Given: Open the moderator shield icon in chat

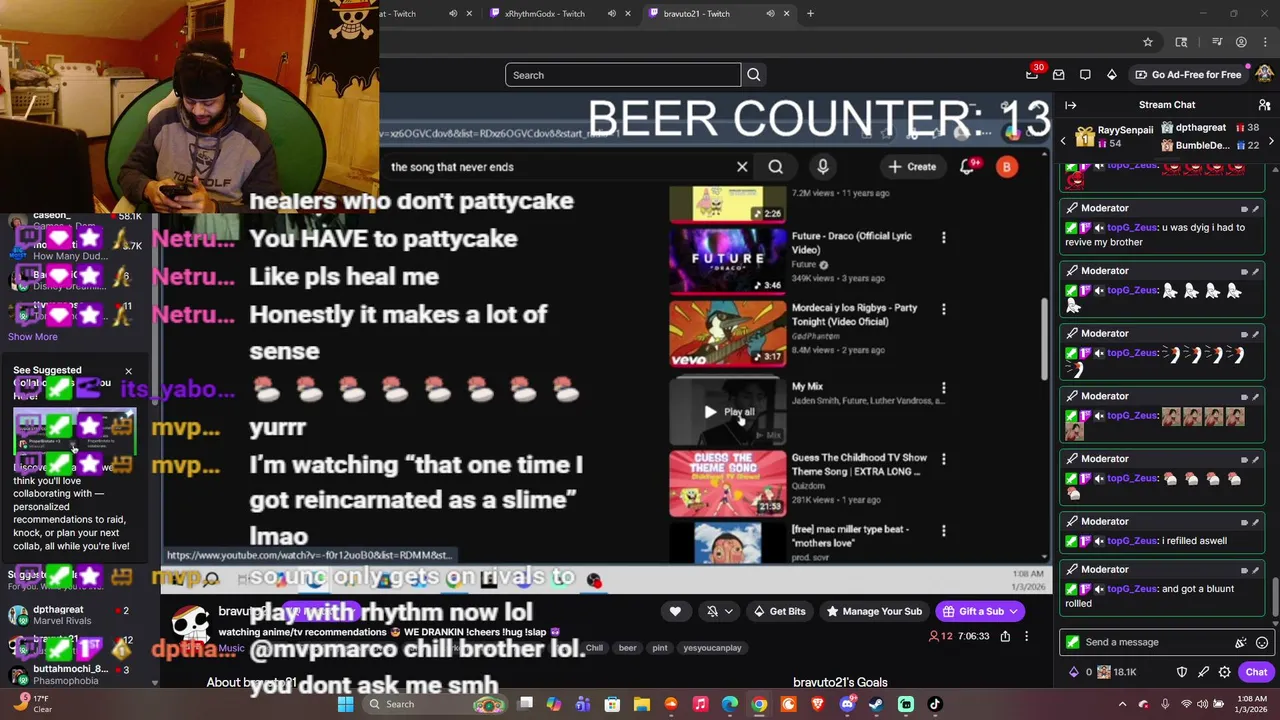Looking at the screenshot, I should (x=1181, y=672).
